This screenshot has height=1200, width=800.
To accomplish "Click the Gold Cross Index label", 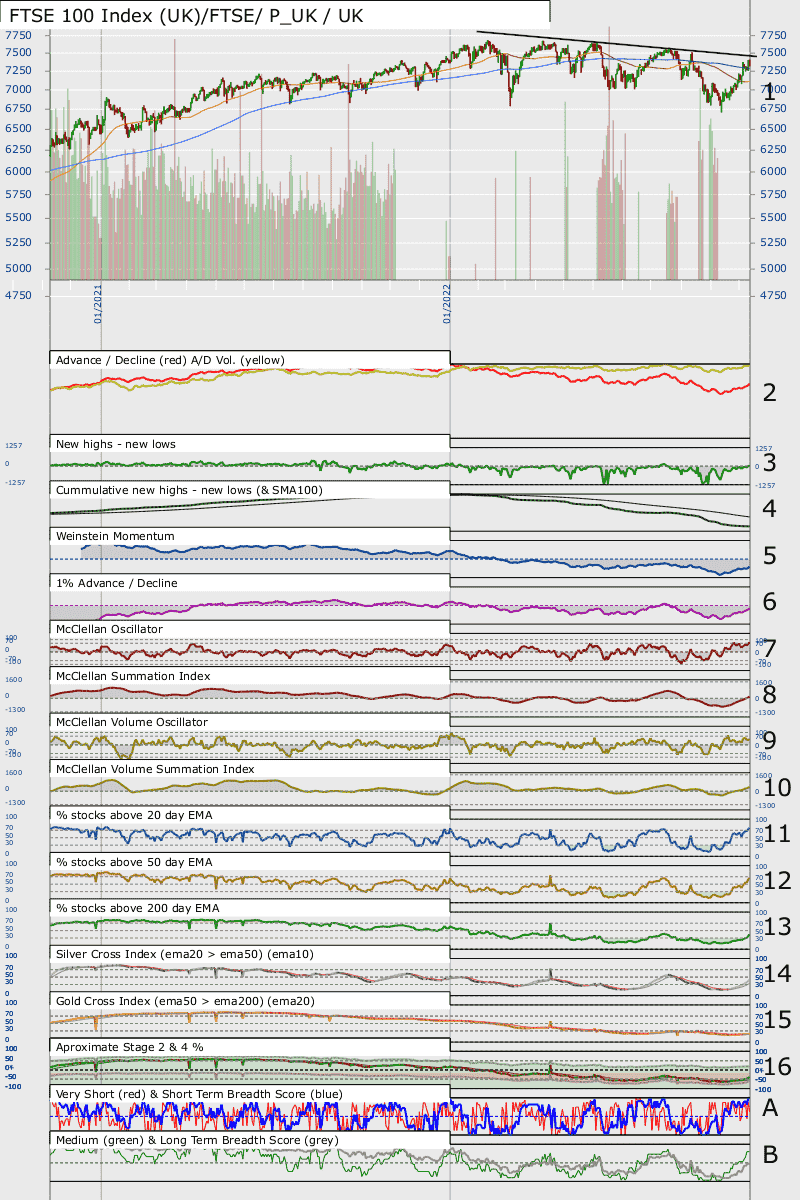I will point(187,1001).
